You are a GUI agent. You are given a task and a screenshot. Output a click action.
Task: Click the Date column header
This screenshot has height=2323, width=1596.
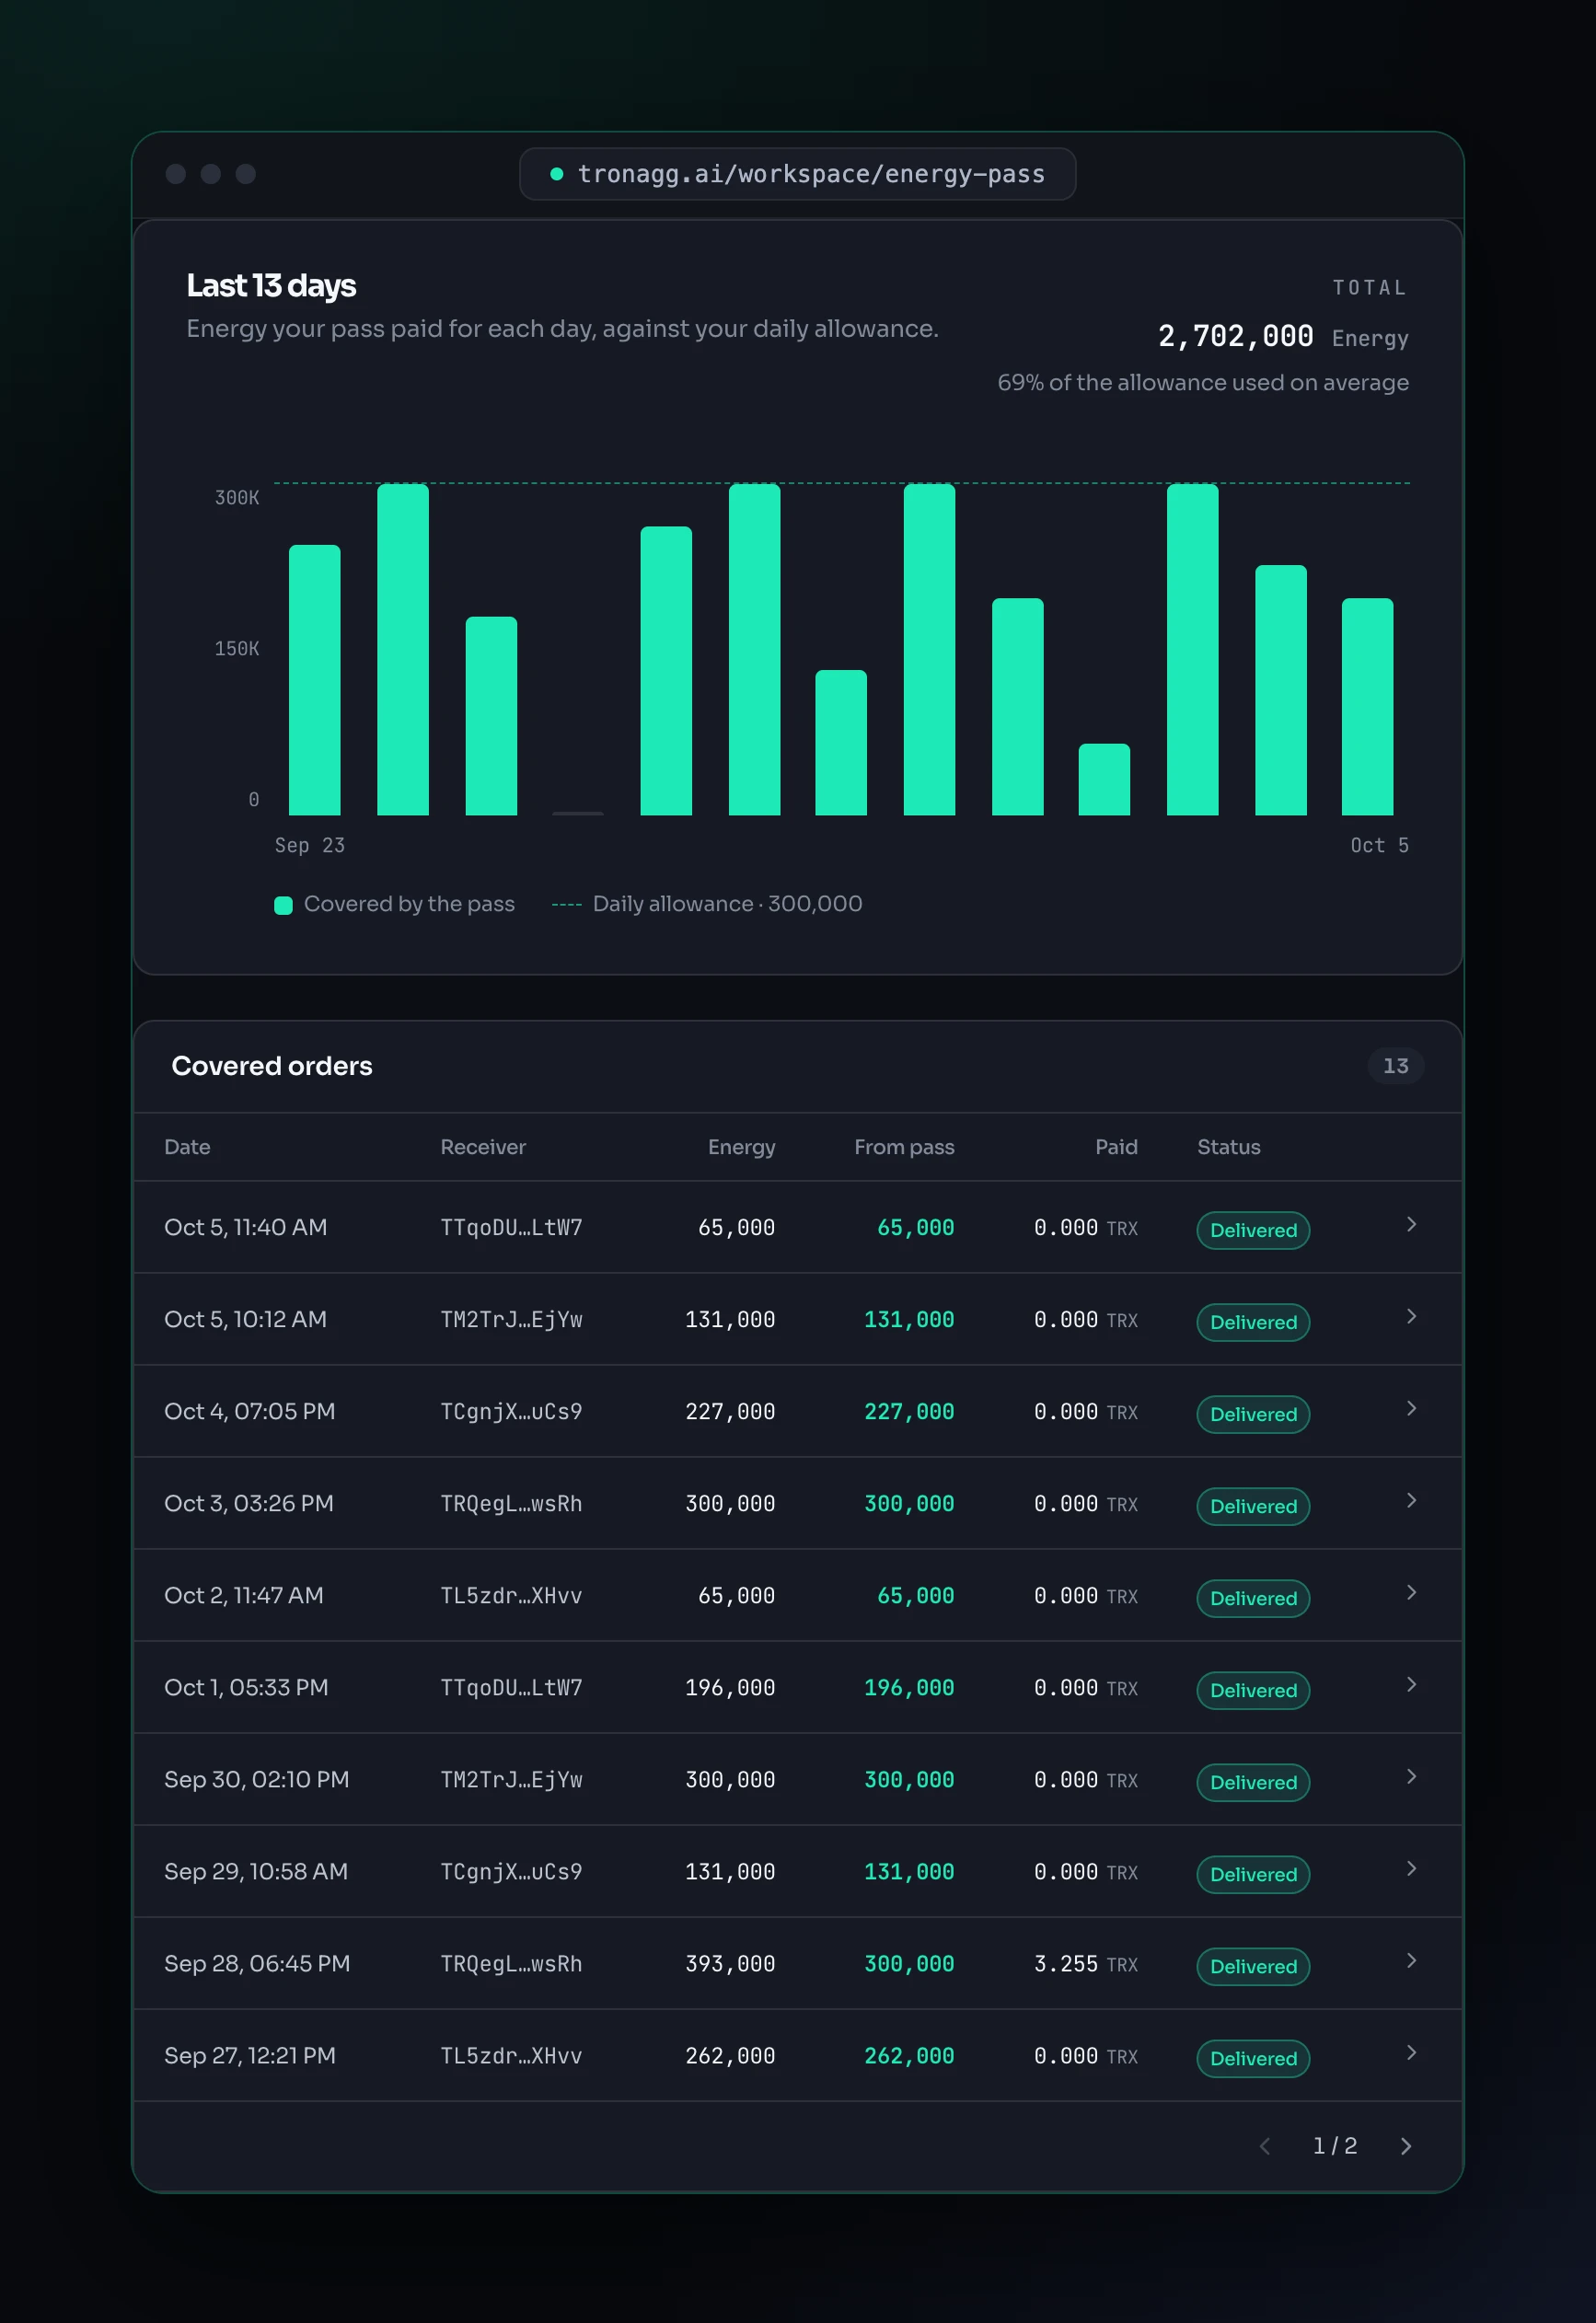[187, 1147]
